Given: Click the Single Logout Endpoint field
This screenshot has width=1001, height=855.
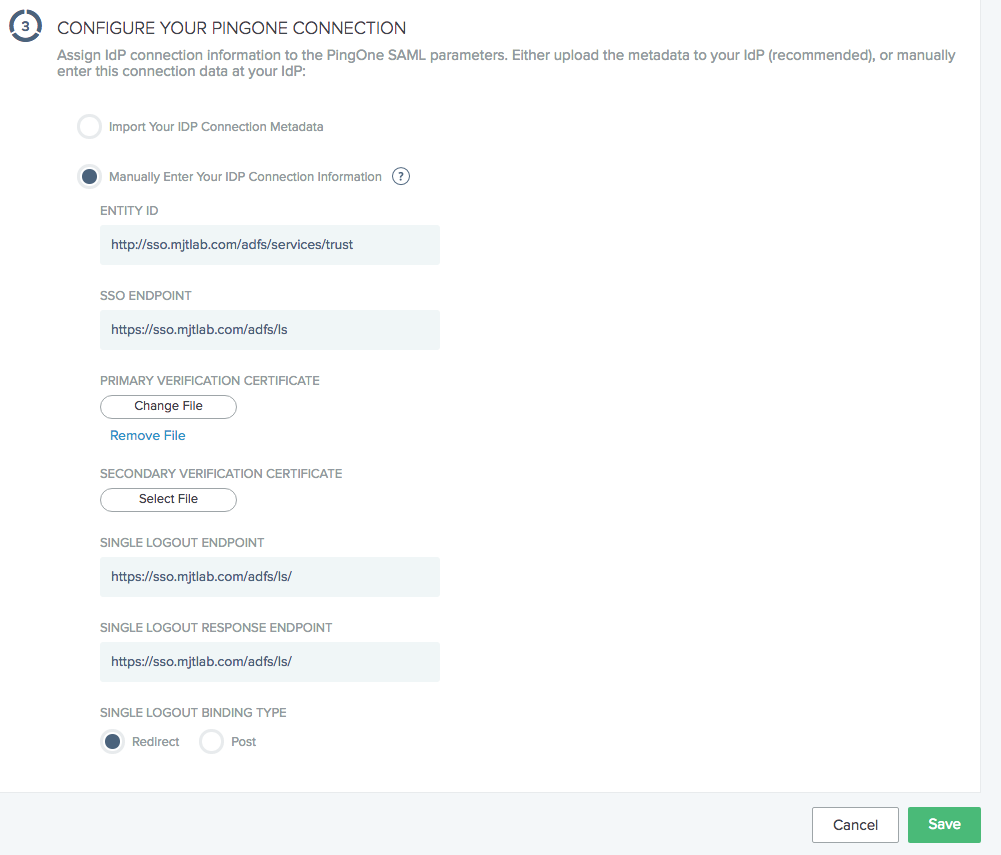Looking at the screenshot, I should [269, 577].
